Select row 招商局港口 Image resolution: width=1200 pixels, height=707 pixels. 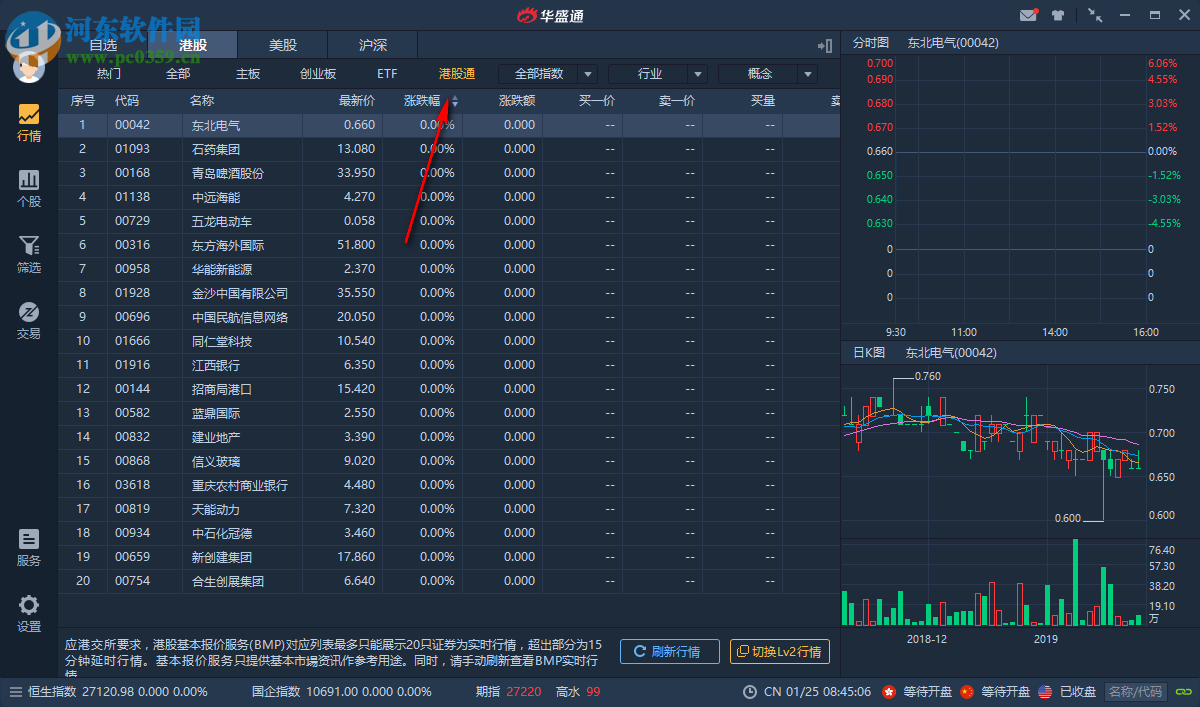[x=449, y=389]
